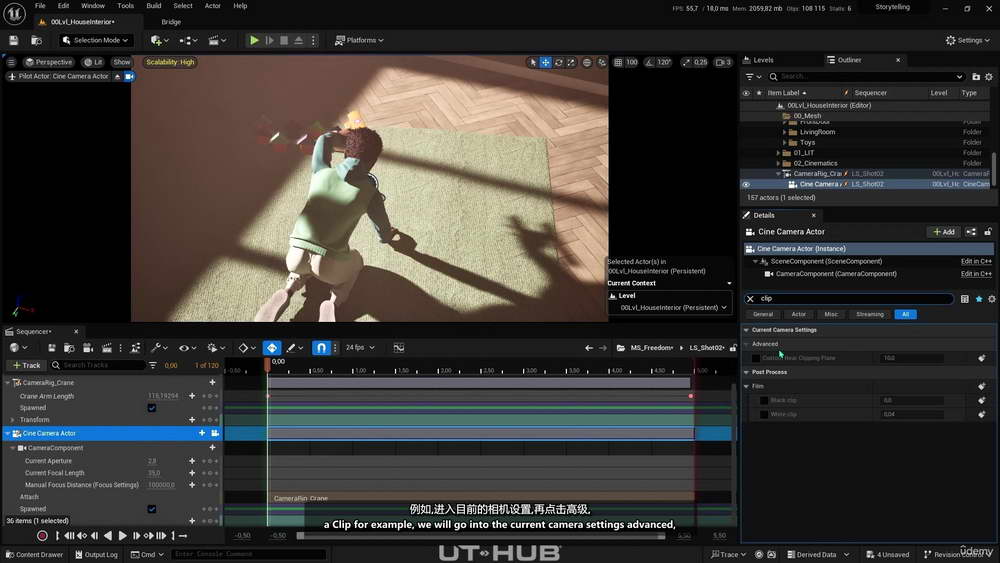The image size is (1000, 563).
Task: Select the translate gizmo tool in the viewport
Action: pos(546,62)
